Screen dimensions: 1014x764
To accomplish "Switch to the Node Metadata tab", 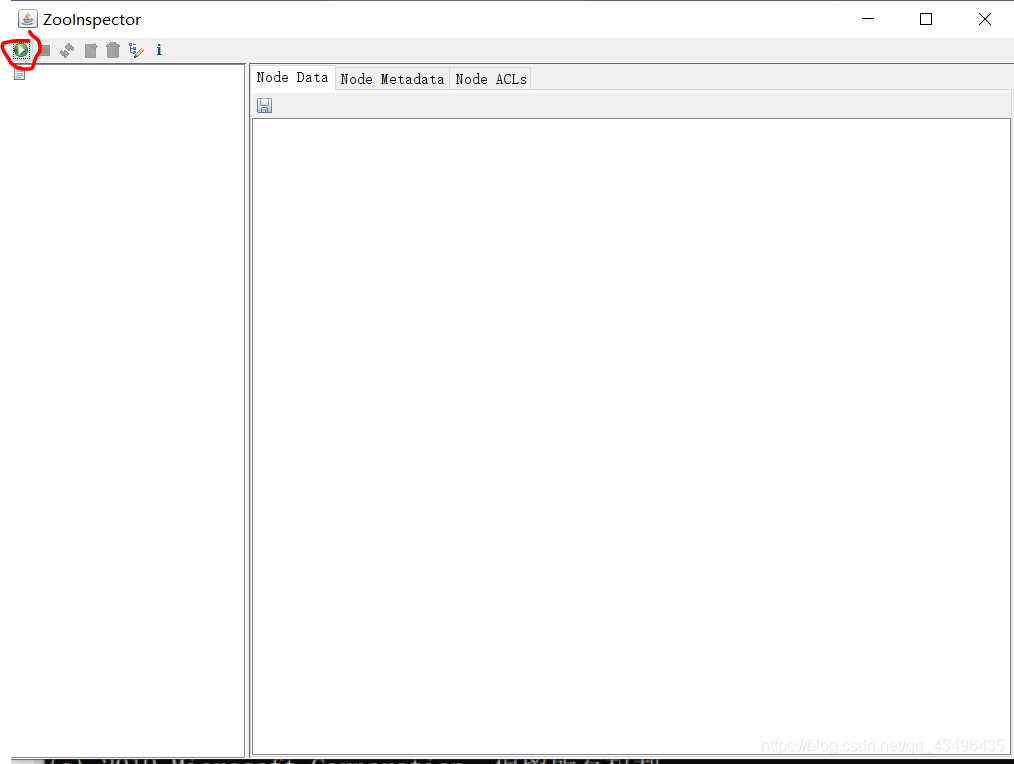I will [x=393, y=79].
